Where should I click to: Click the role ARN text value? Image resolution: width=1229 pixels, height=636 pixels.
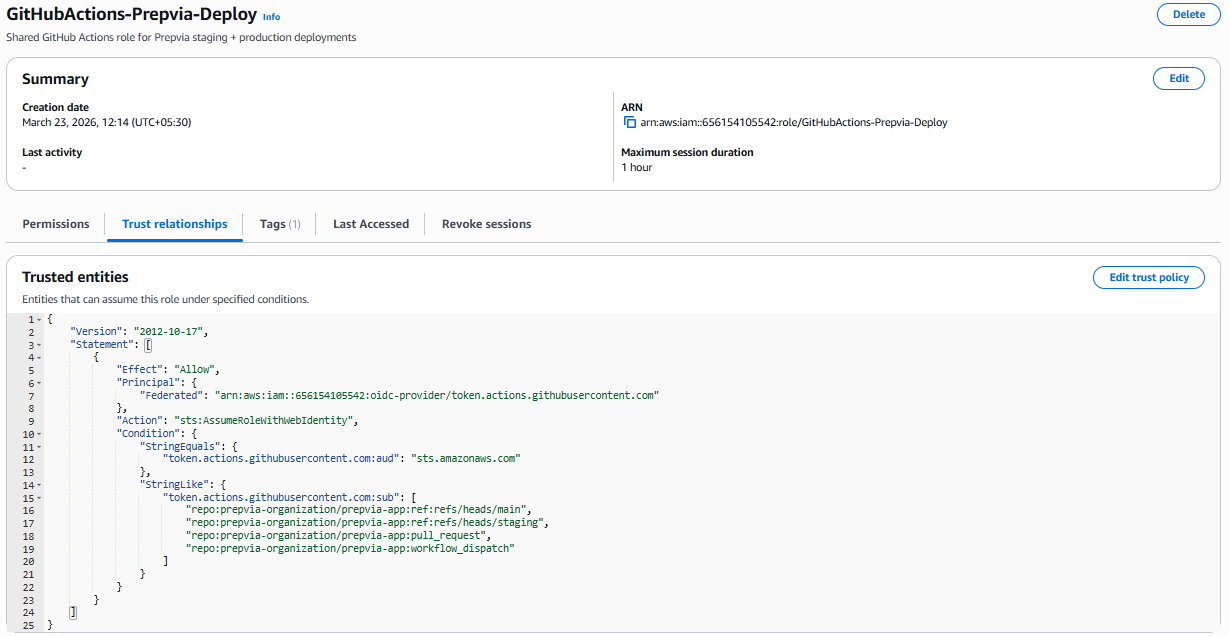(x=794, y=122)
